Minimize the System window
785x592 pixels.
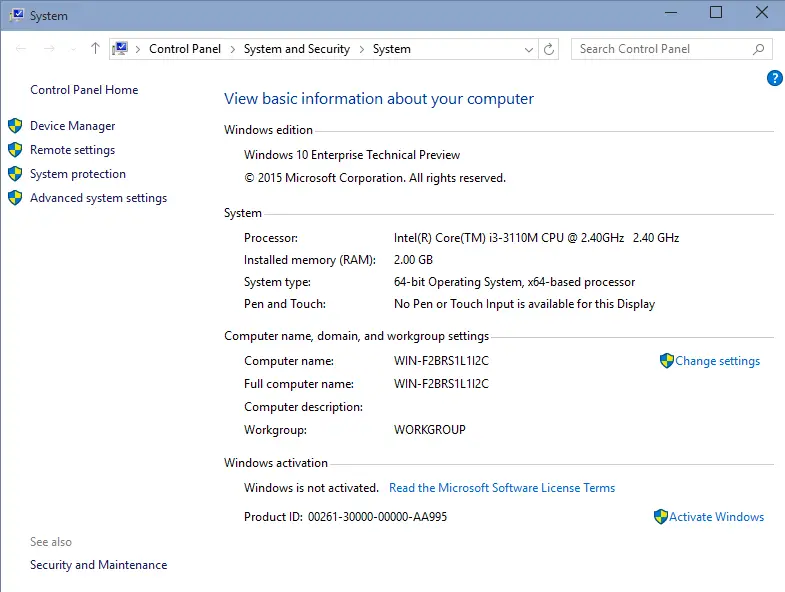coord(671,13)
